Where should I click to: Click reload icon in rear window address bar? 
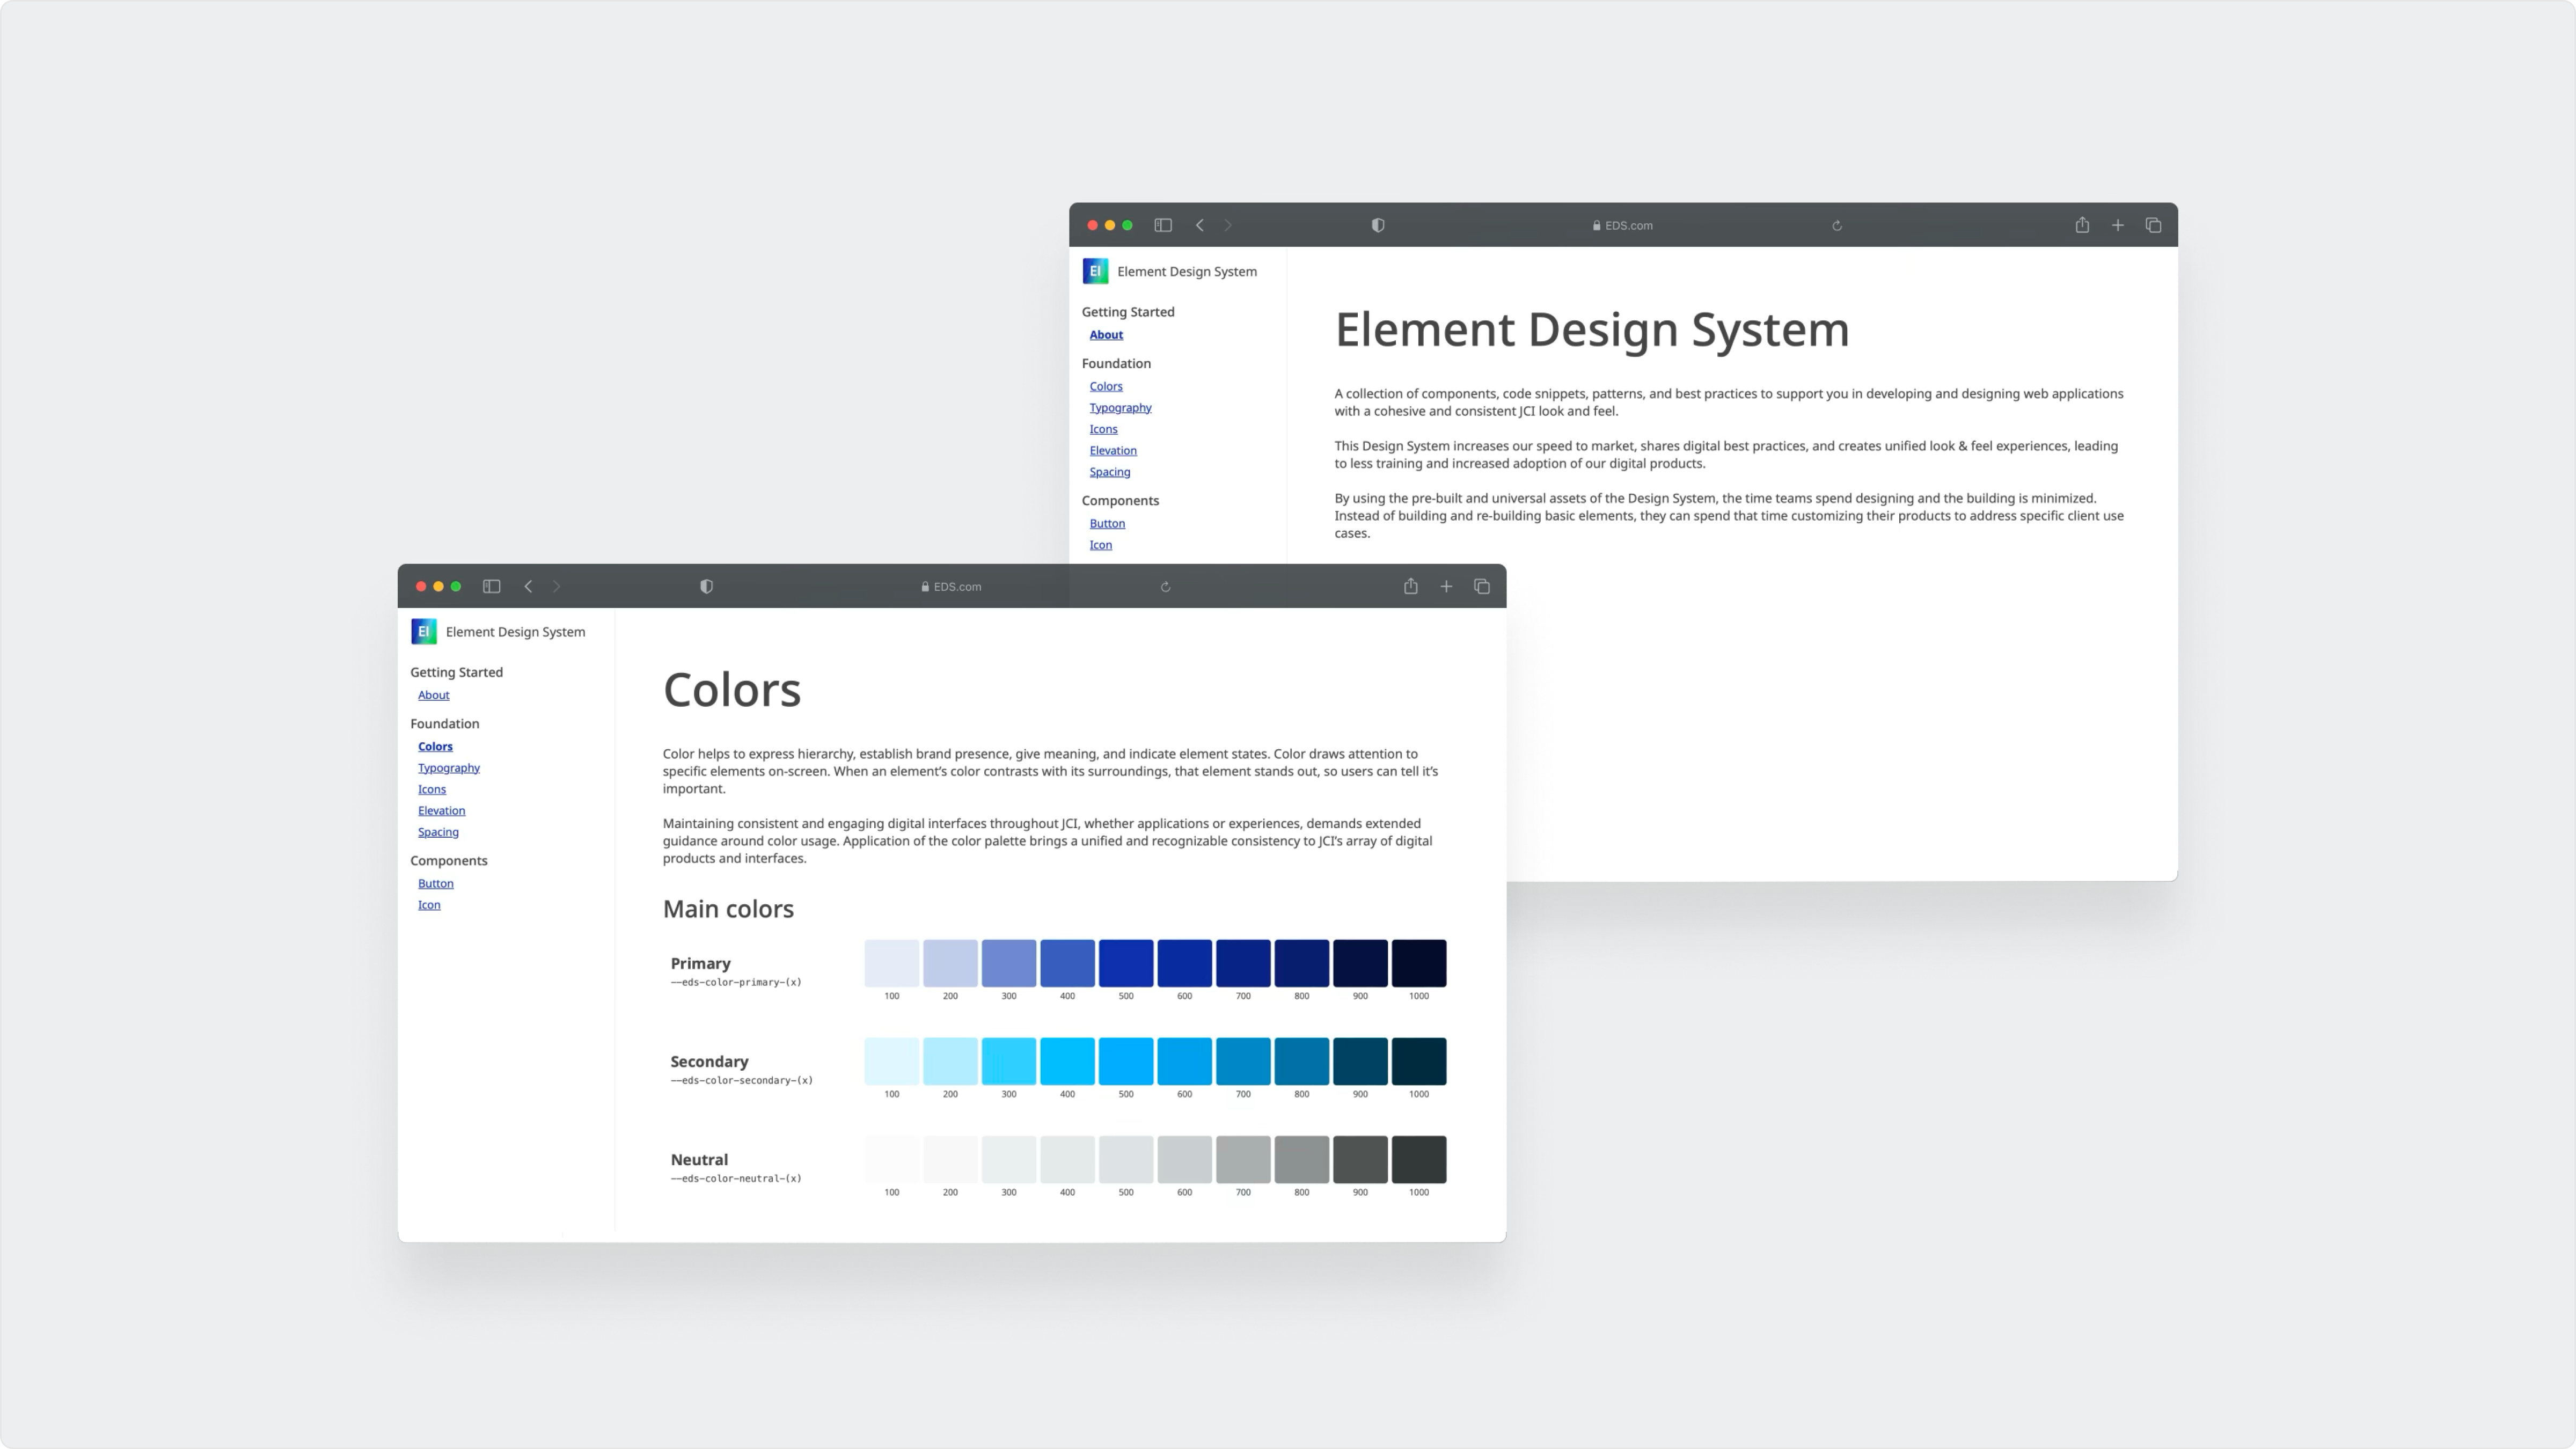[x=1837, y=226]
